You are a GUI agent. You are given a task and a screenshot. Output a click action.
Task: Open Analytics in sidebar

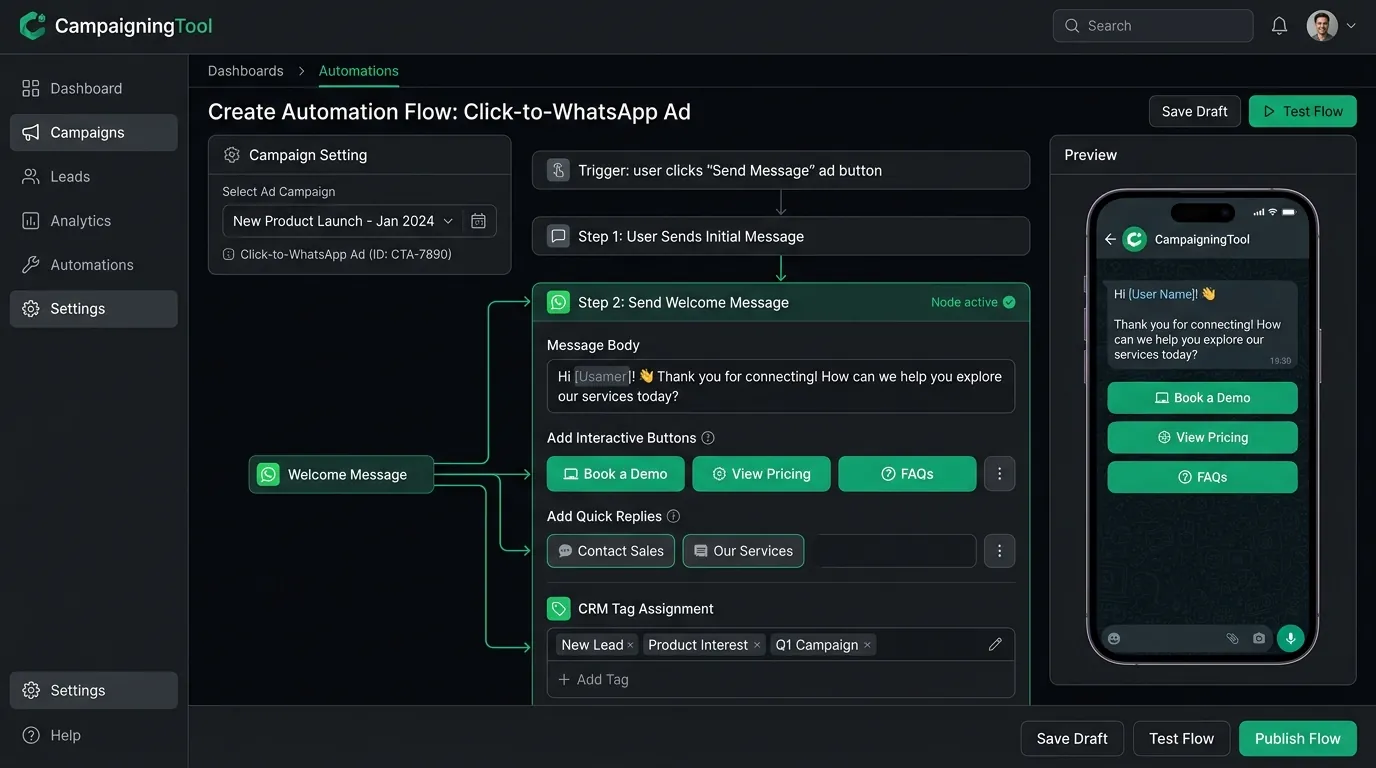93,221
